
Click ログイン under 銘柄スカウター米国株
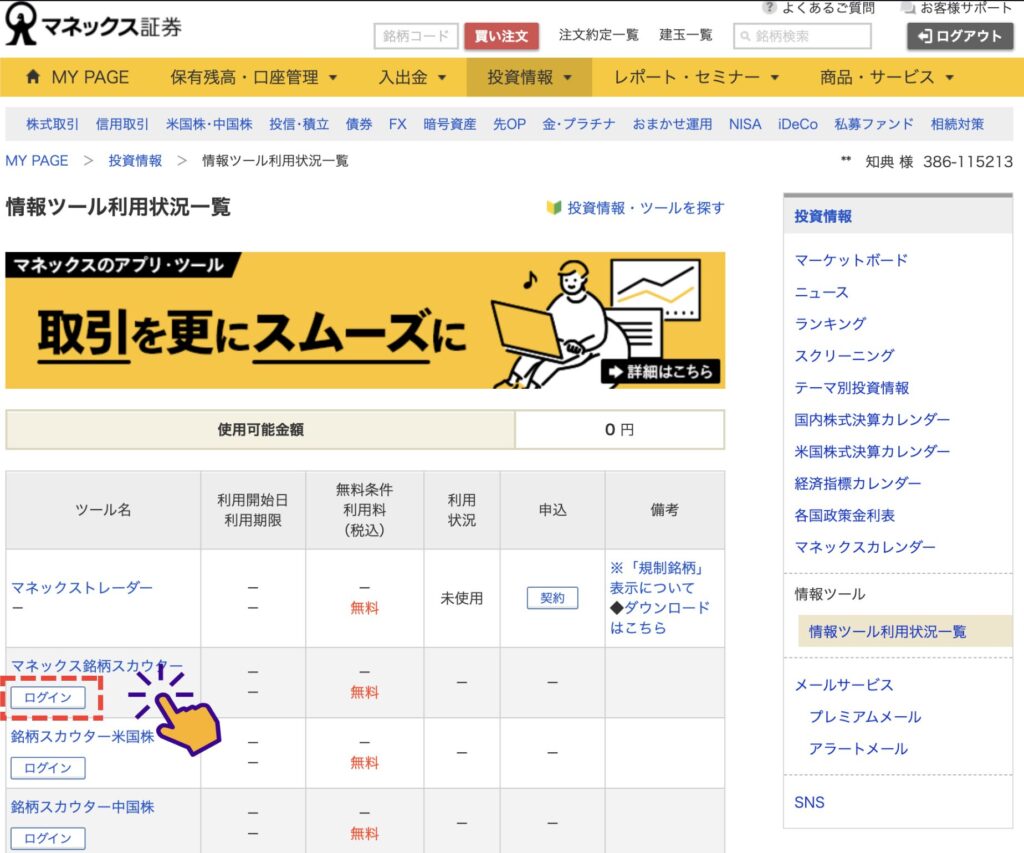coord(48,768)
